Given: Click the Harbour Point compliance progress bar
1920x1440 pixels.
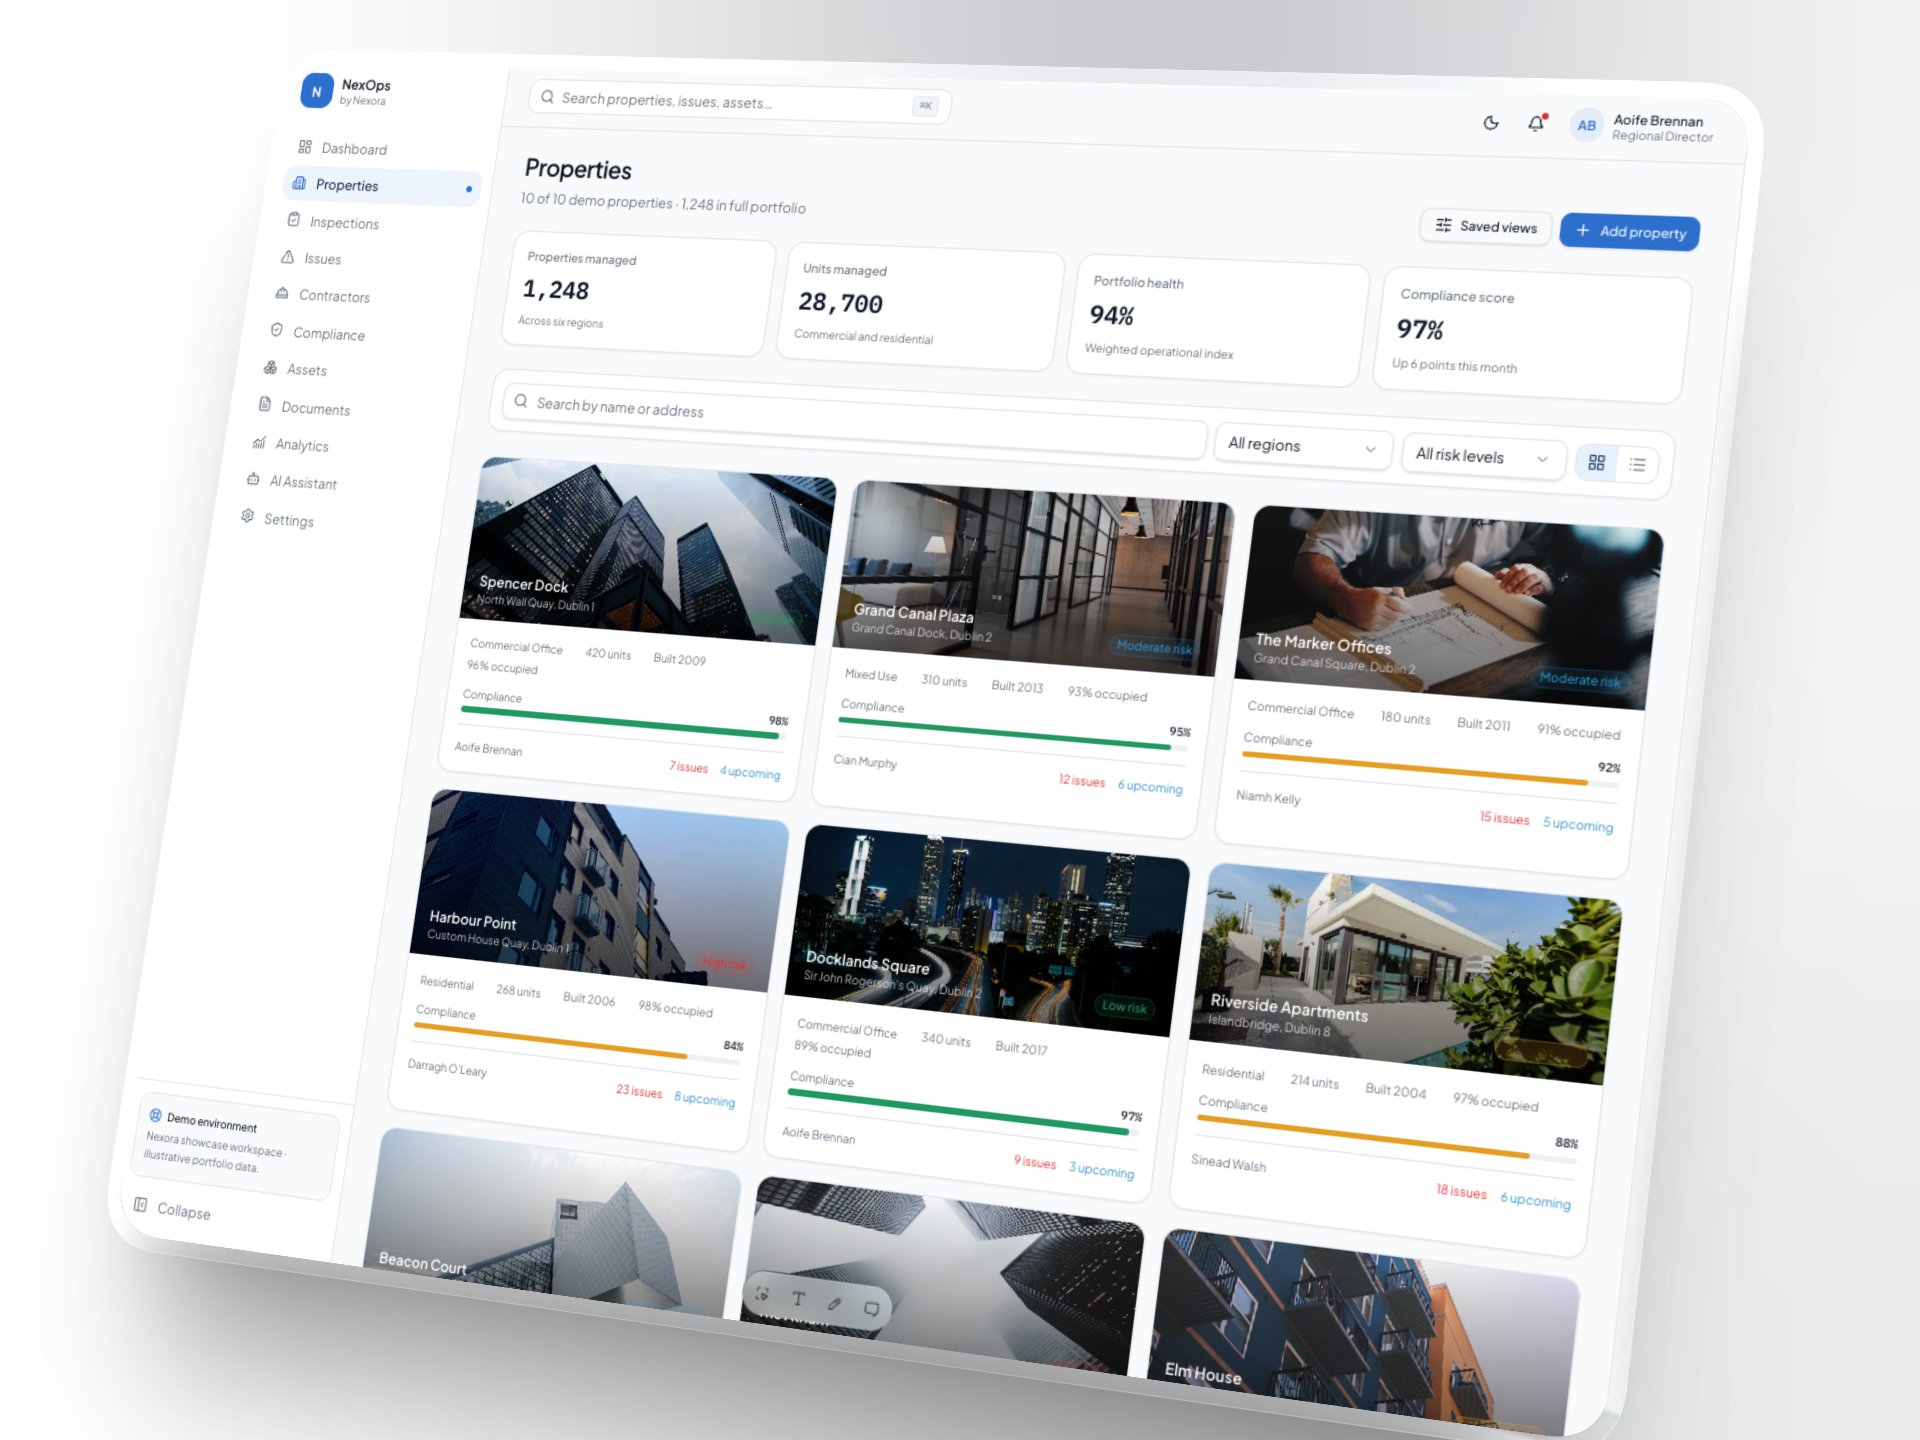Looking at the screenshot, I should click(576, 1042).
